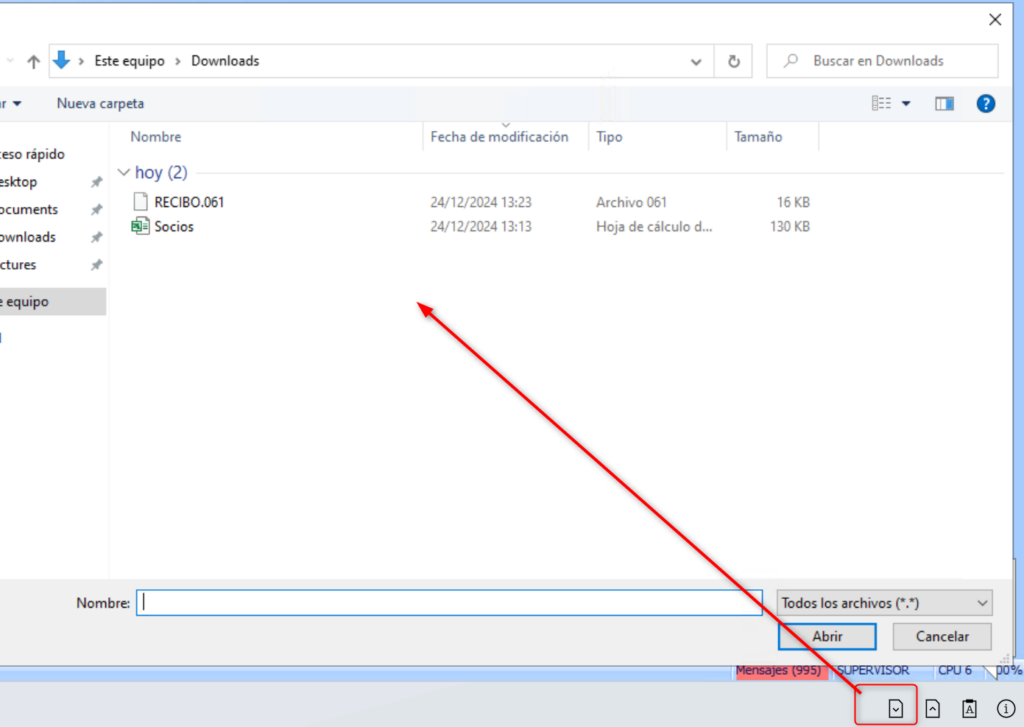
Task: Refresh the Downloads folder view
Action: (x=734, y=61)
